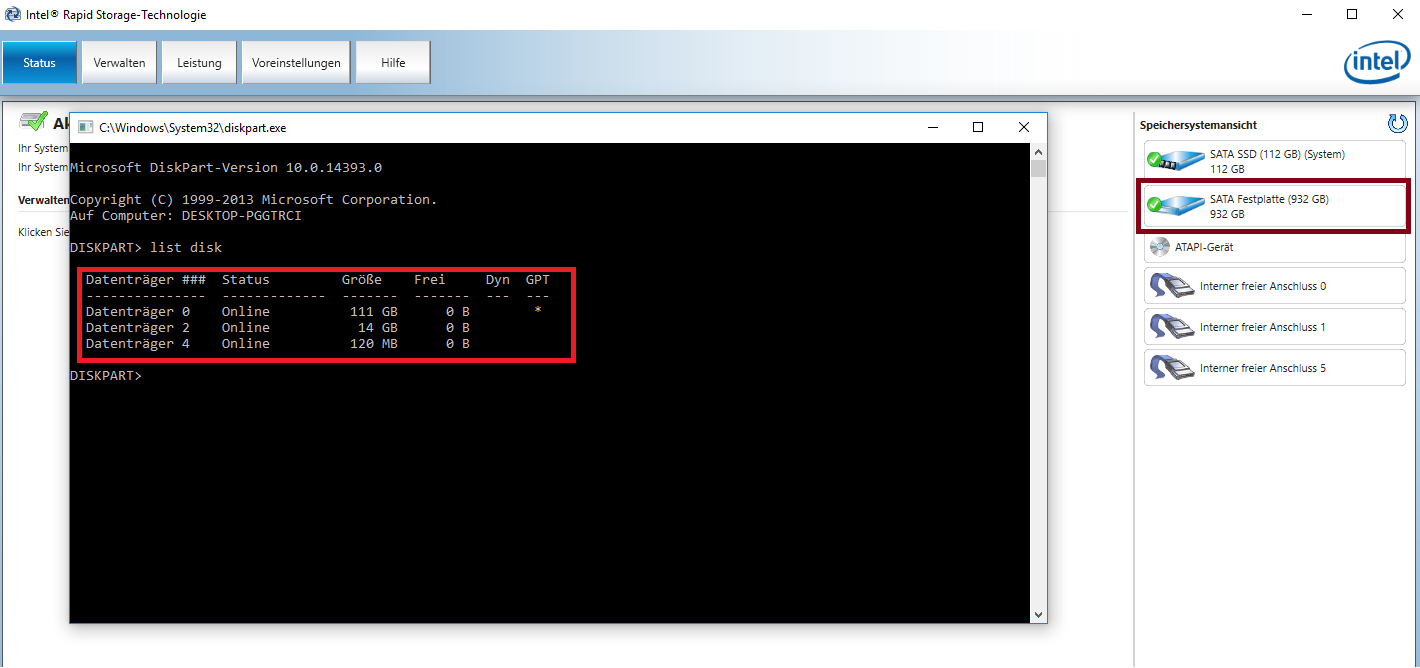1420x668 pixels.
Task: Click the Größe column header
Action: click(x=362, y=279)
